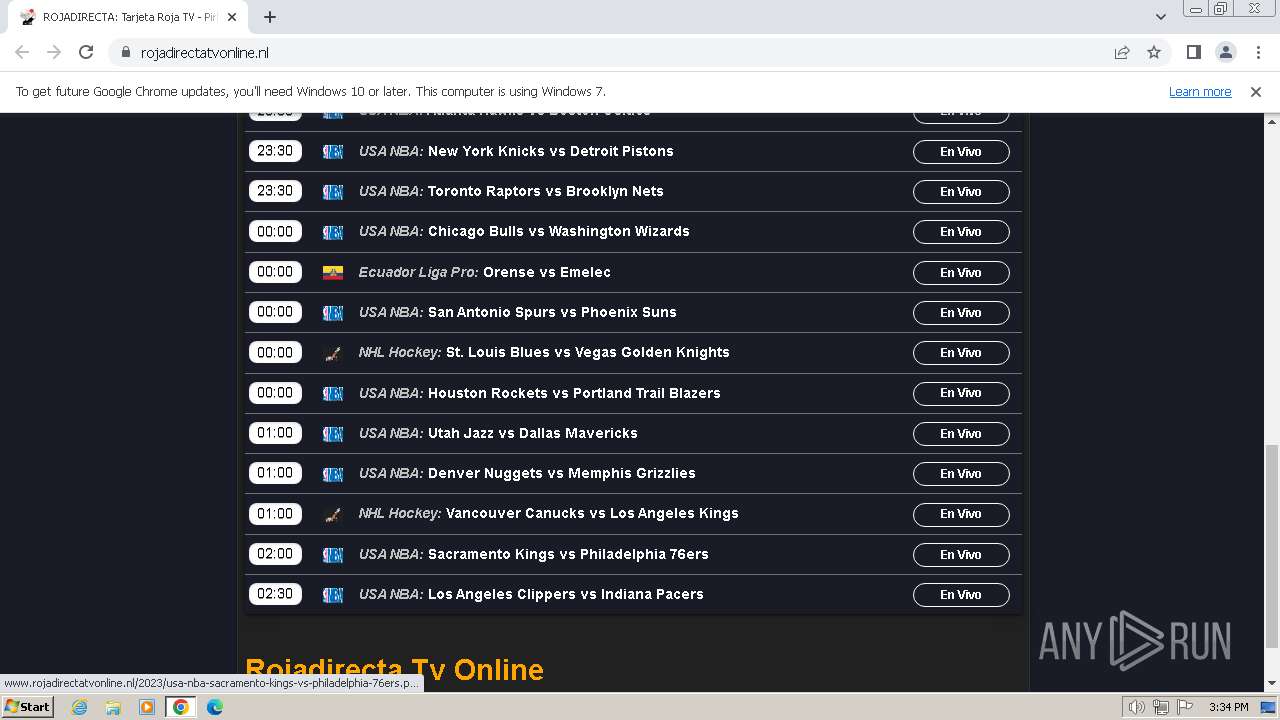Click hockey icon in Blues vs Golden Knights row

pyautogui.click(x=333, y=353)
